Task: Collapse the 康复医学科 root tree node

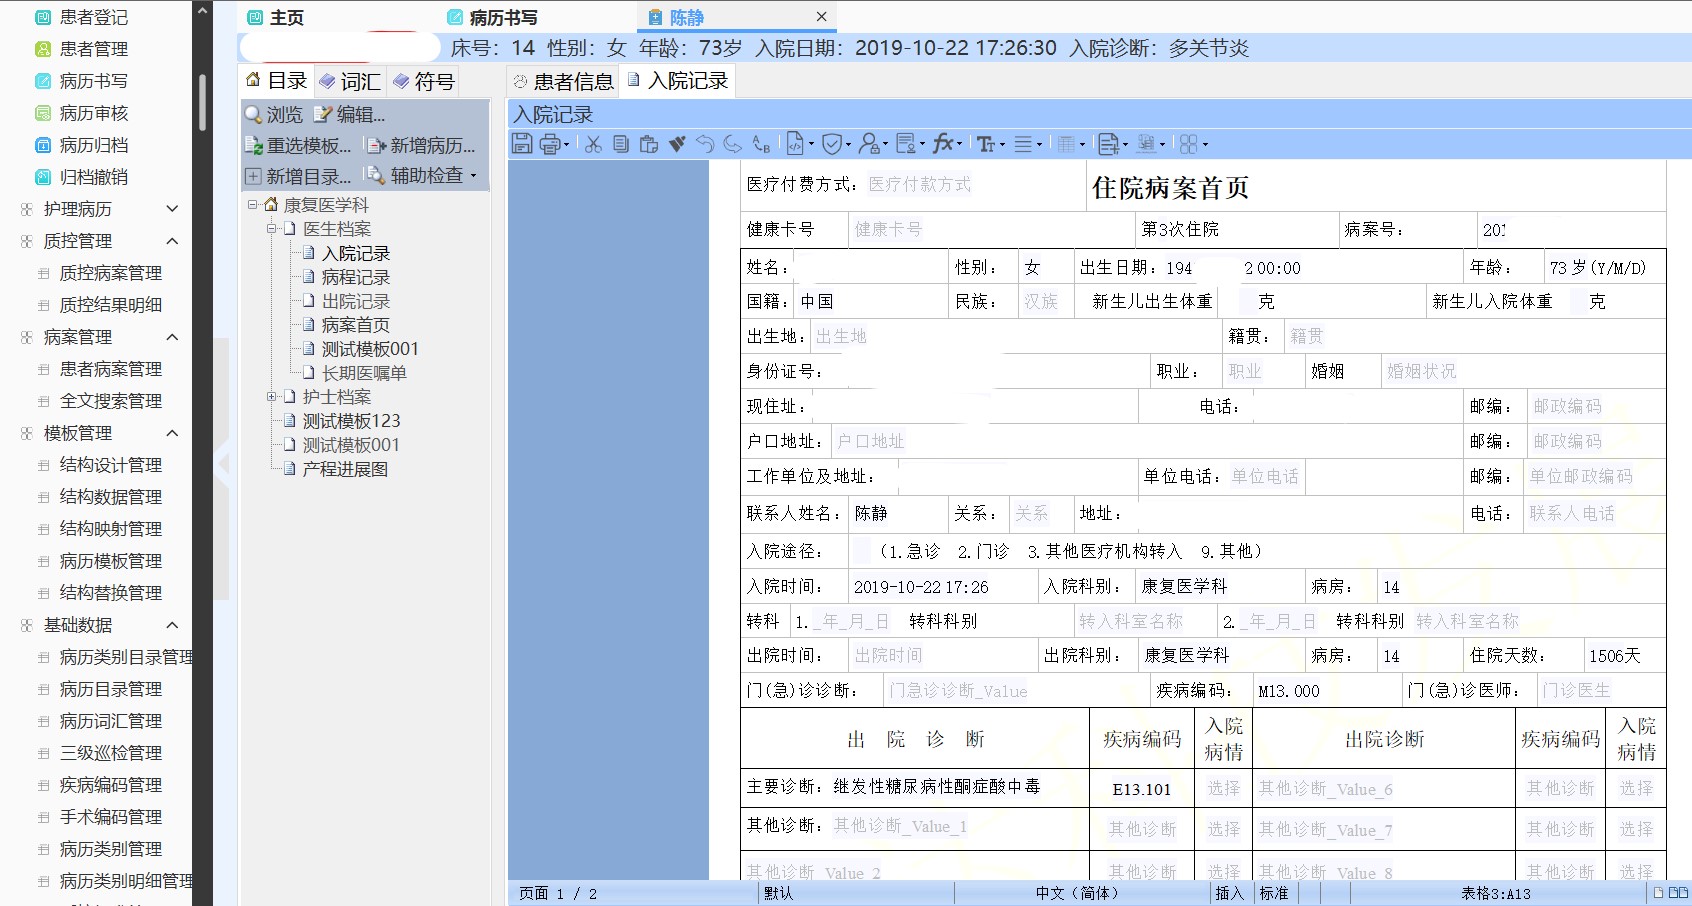Action: 253,205
